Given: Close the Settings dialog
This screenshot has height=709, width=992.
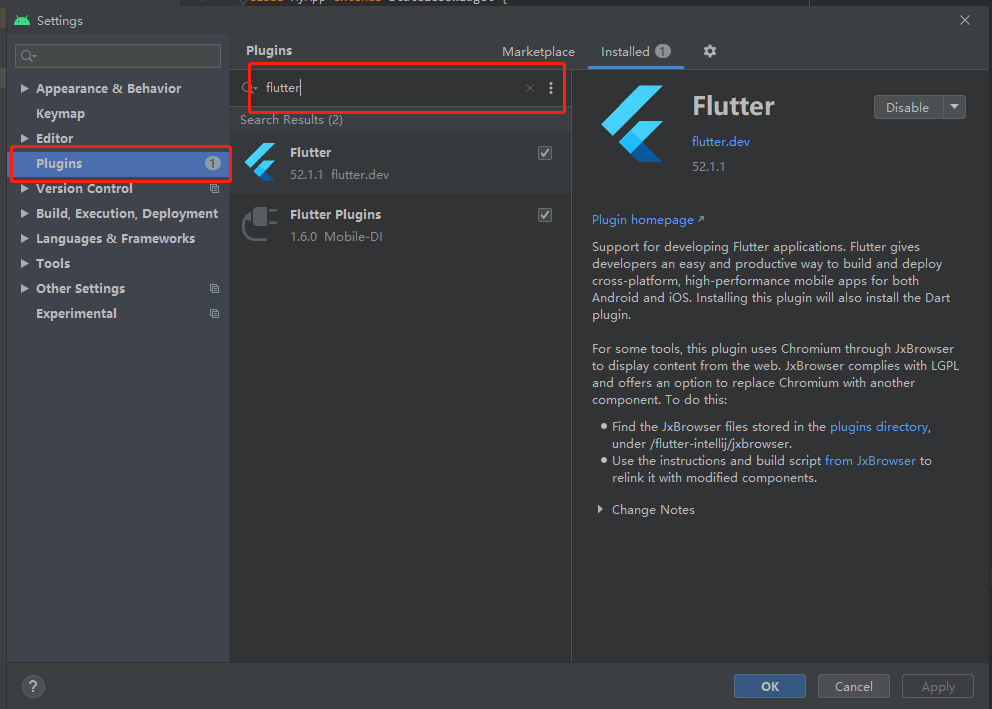Looking at the screenshot, I should 965,20.
